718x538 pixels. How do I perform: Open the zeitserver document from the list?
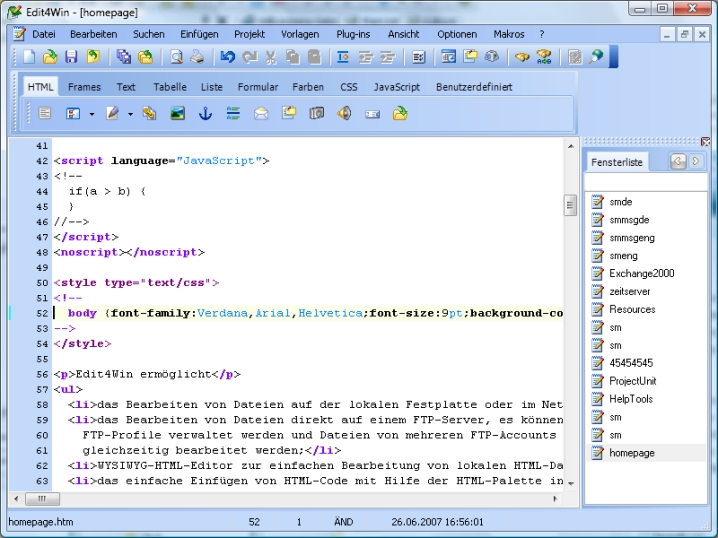(630, 291)
